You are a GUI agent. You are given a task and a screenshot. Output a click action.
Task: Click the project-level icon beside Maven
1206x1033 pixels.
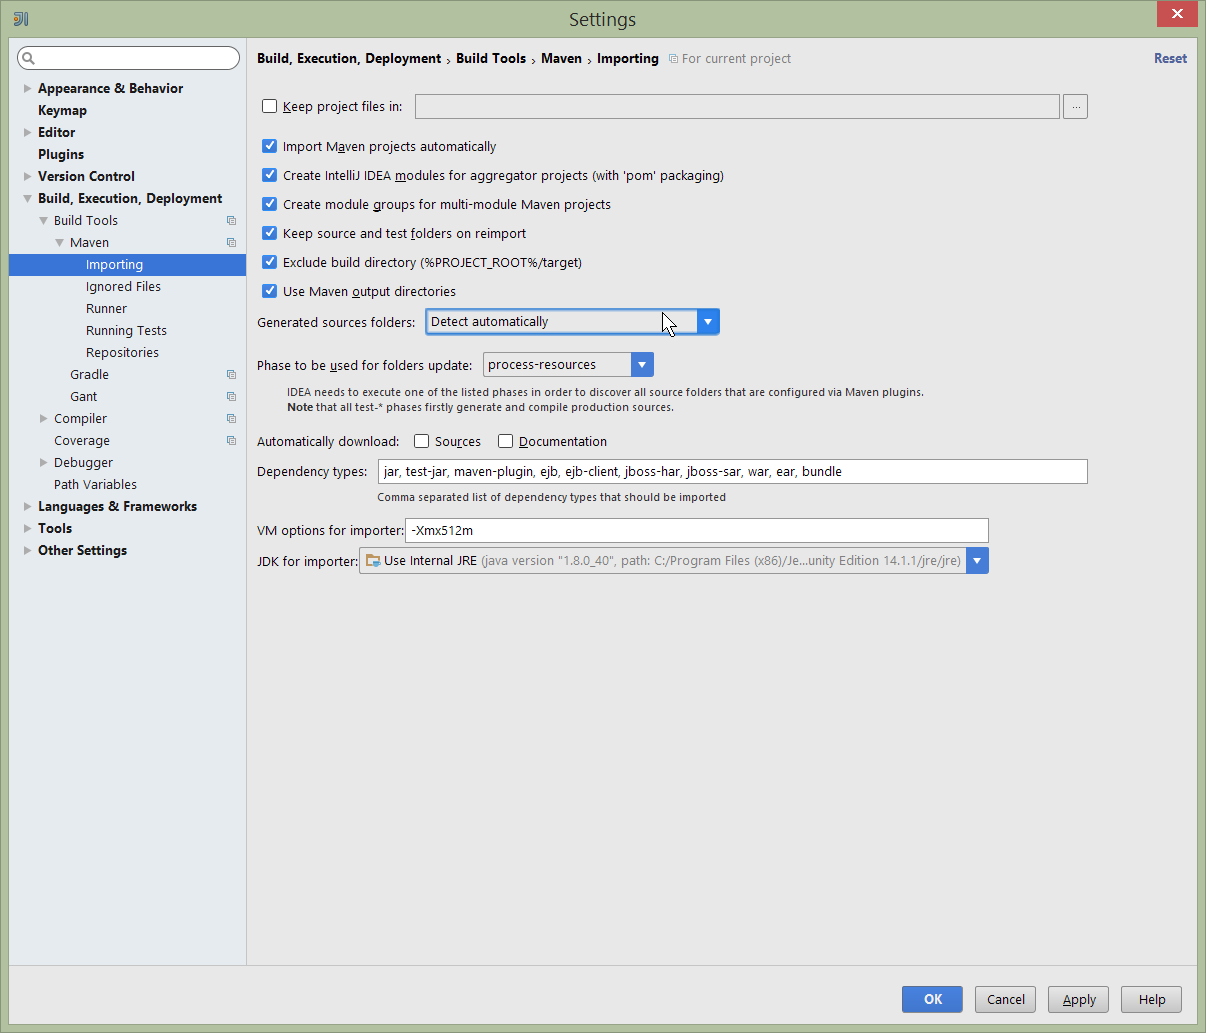pos(231,243)
